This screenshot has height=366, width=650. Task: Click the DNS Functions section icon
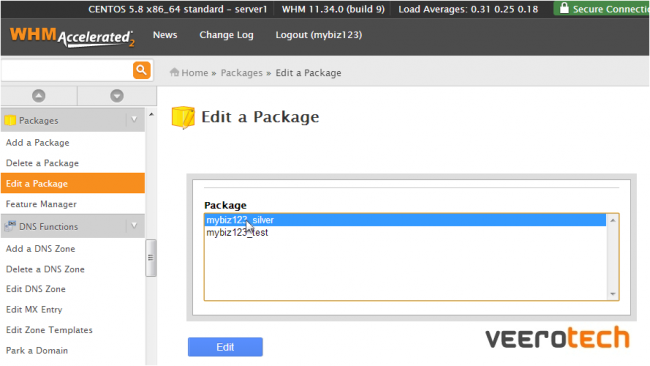click(x=10, y=226)
